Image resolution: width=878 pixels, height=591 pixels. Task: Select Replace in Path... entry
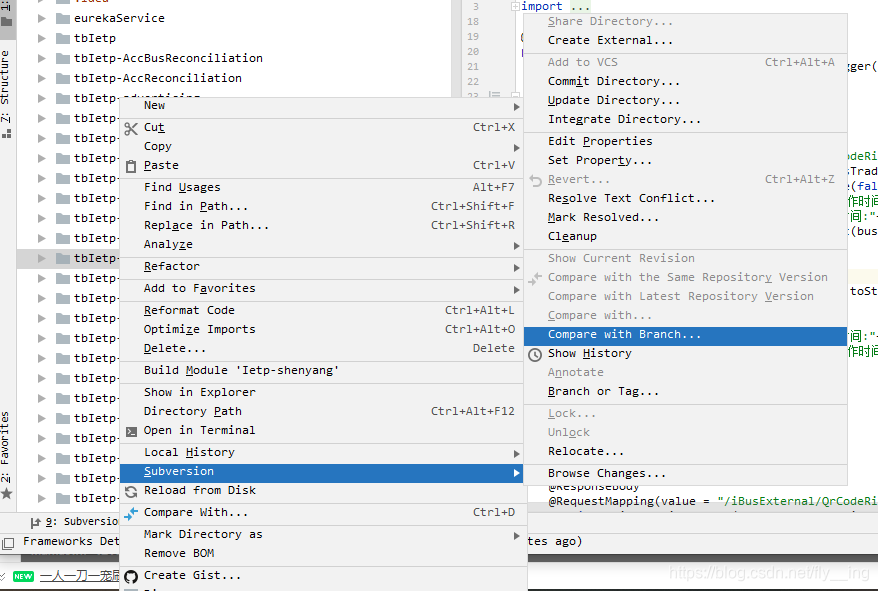click(x=321, y=226)
